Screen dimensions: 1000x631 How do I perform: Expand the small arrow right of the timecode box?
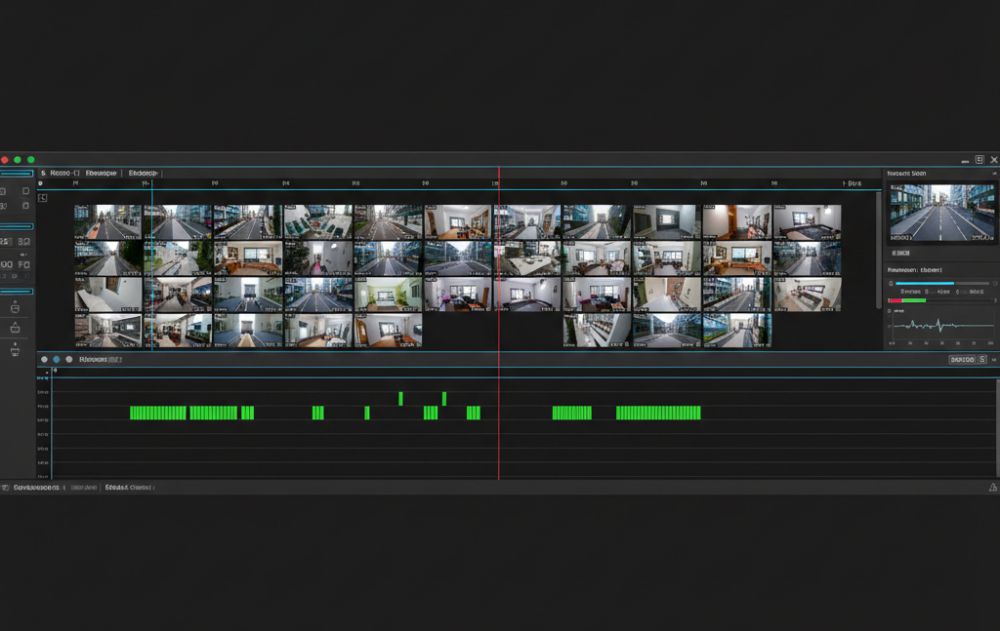pos(994,360)
